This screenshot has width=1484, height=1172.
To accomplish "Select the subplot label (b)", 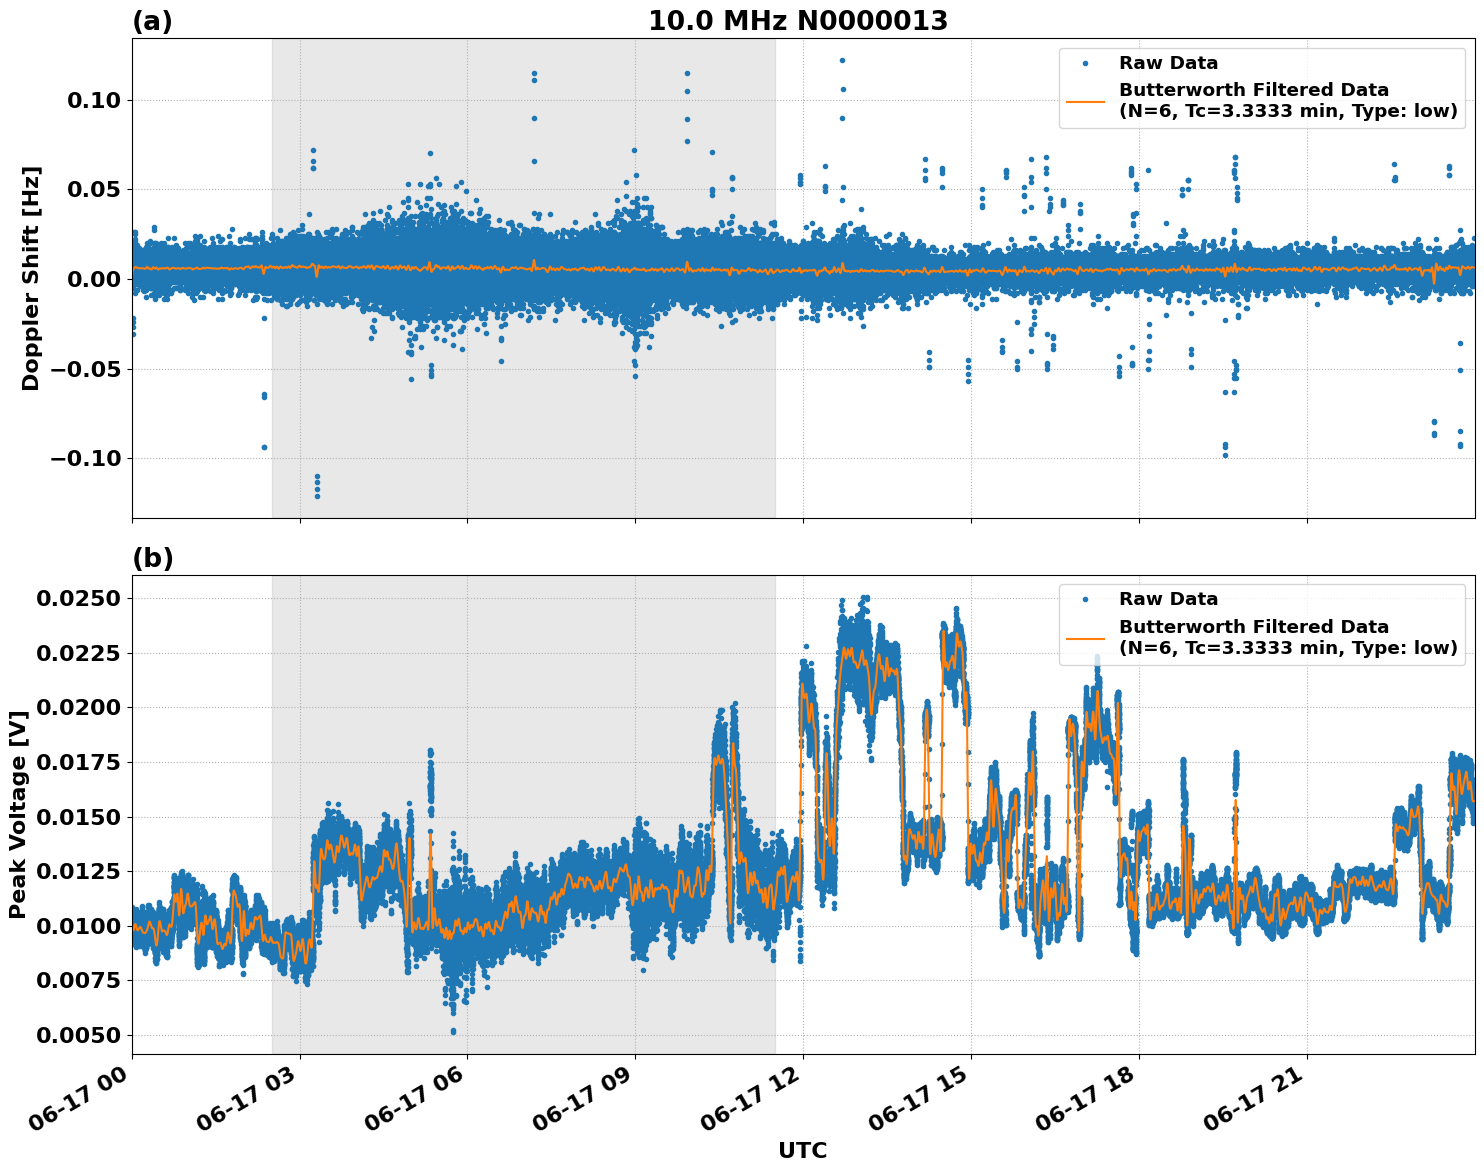I will (154, 557).
